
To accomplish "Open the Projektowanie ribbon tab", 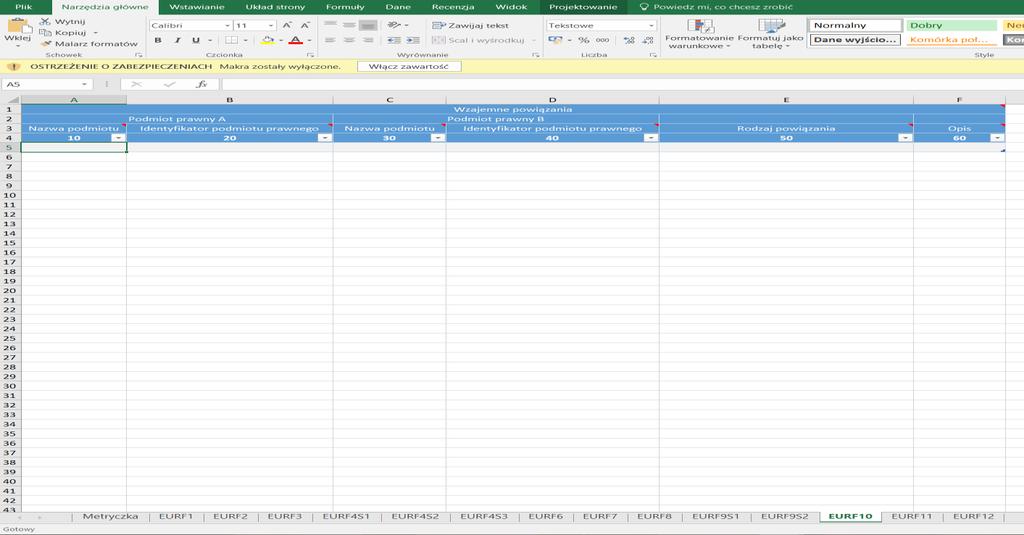I will click(583, 7).
